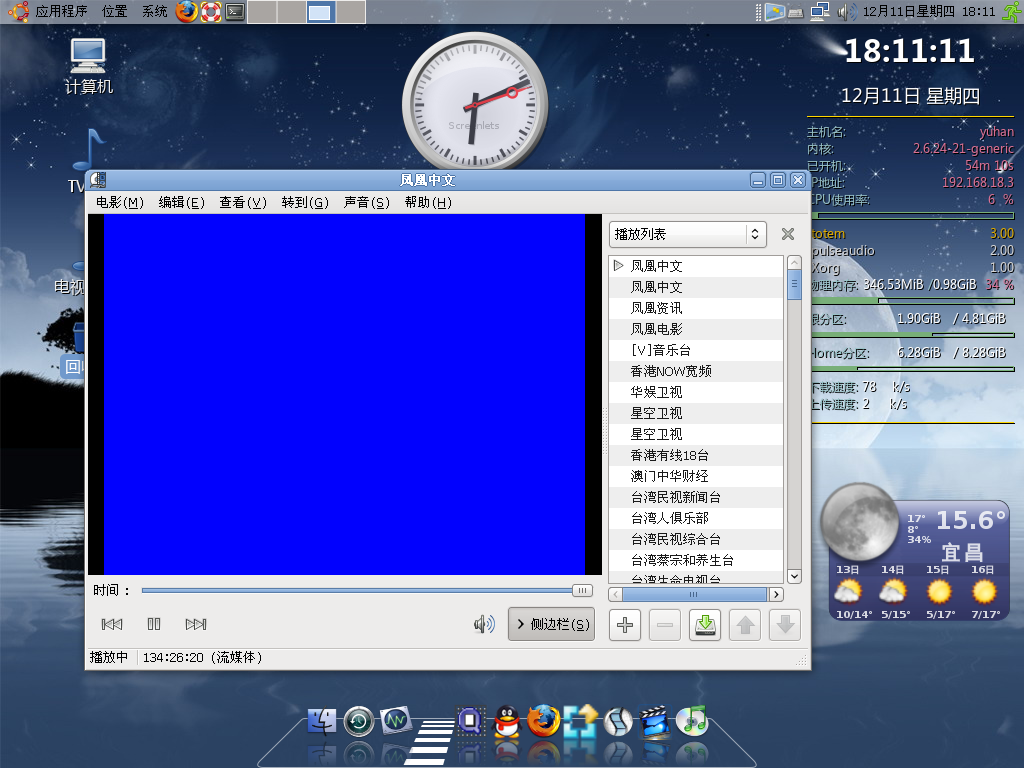Click the keyboard tray icon in top panel

tap(795, 12)
